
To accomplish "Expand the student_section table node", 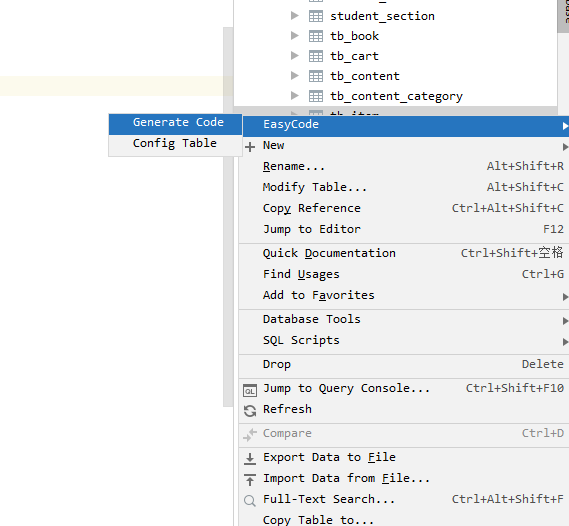I will click(x=295, y=16).
